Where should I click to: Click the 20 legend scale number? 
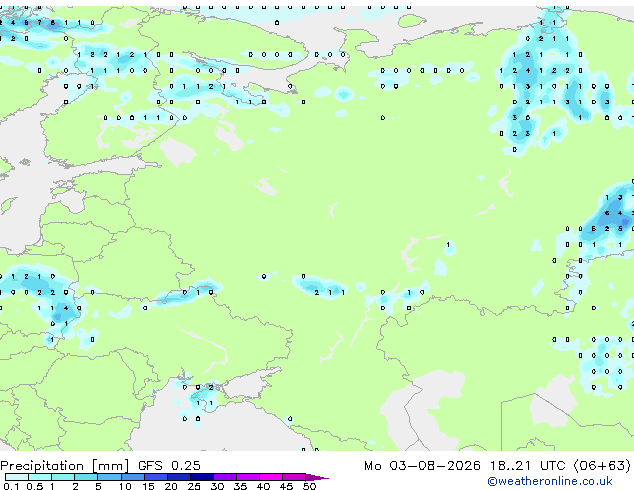171,486
